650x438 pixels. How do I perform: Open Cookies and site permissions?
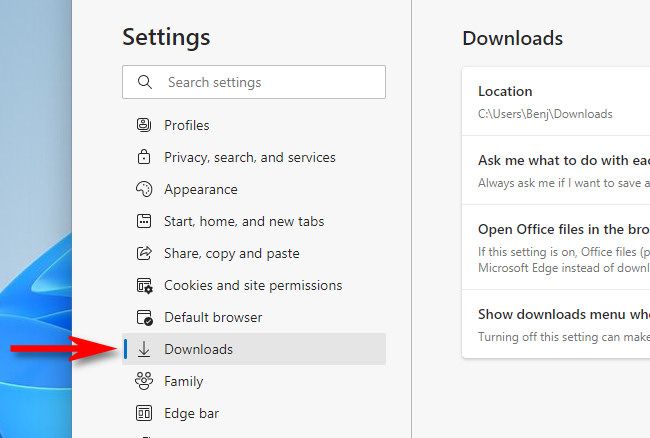254,285
